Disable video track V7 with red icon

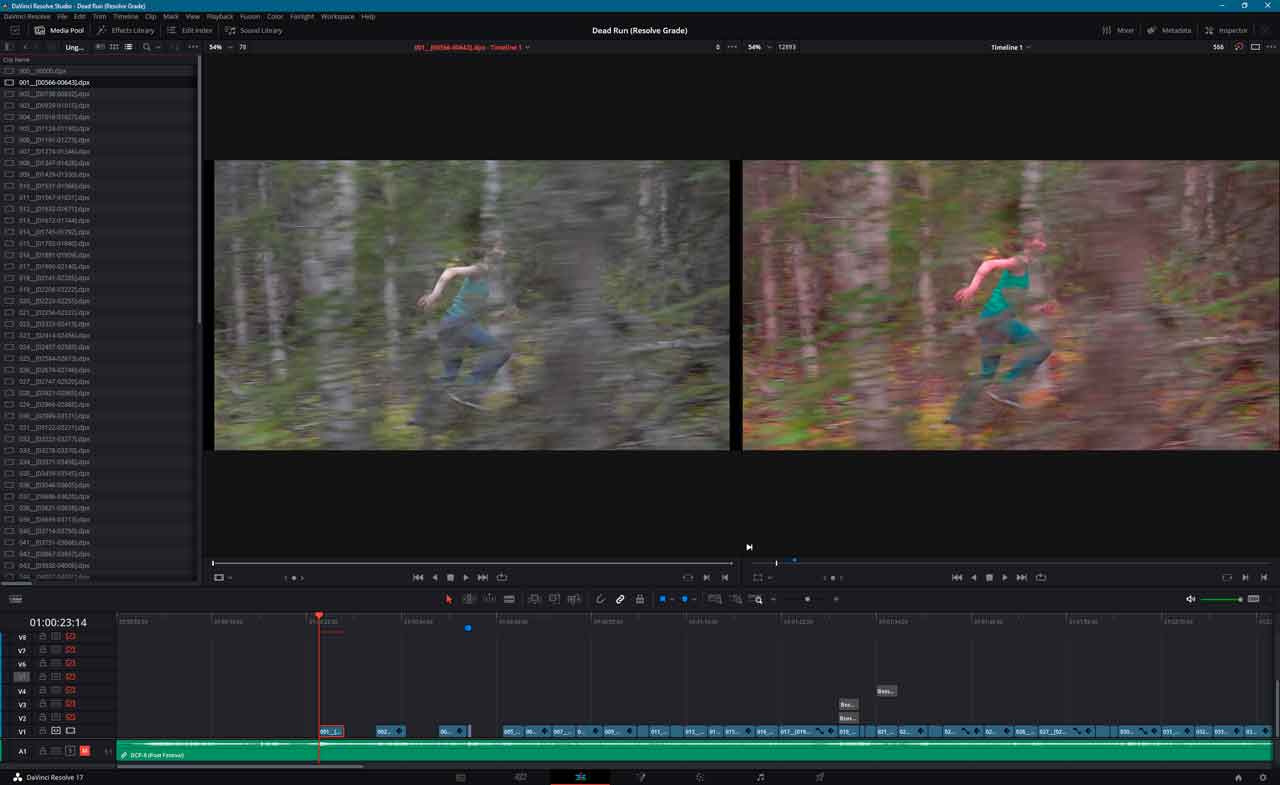[x=71, y=650]
